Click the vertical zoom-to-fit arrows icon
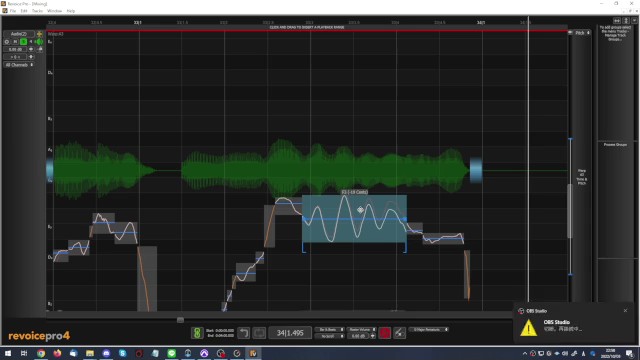 pos(626,20)
